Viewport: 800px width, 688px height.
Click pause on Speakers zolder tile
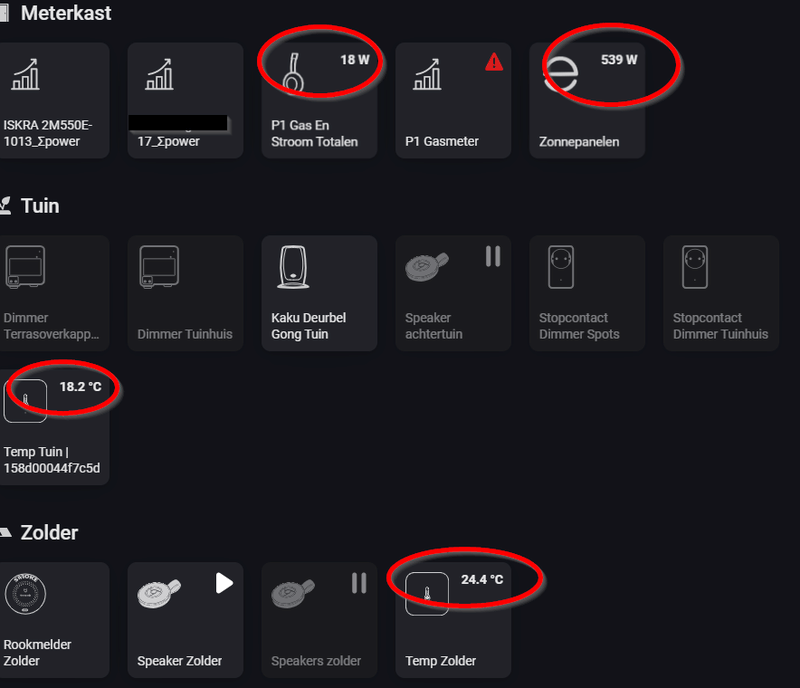tap(358, 582)
